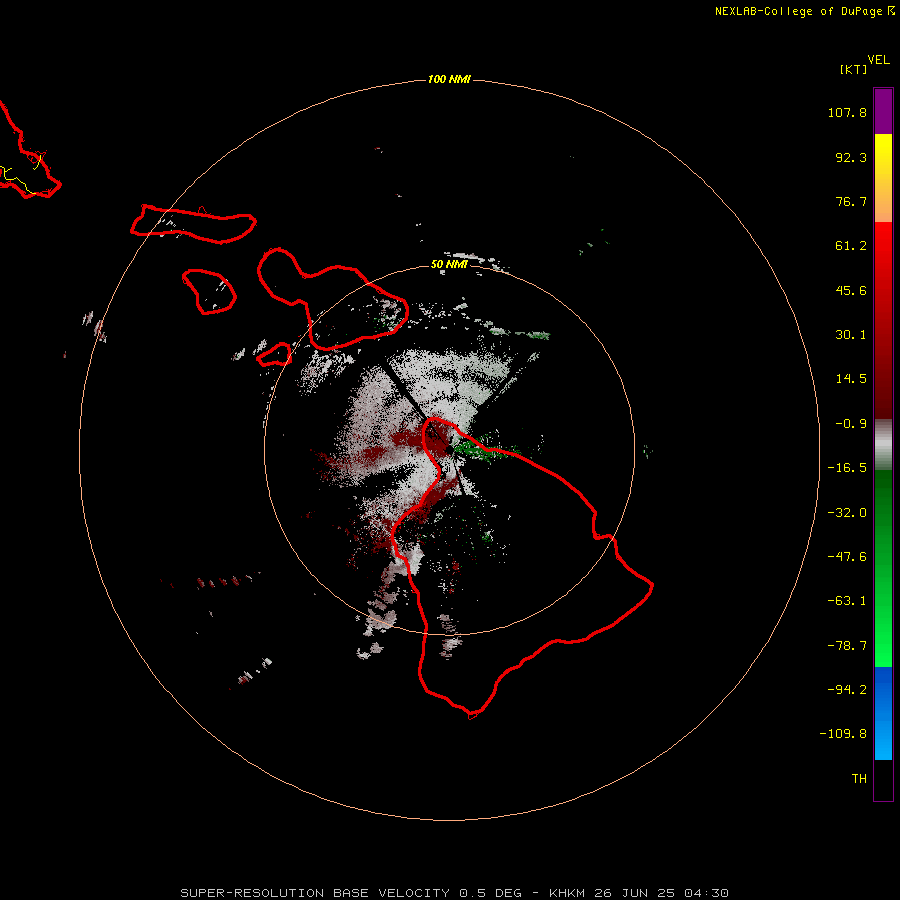900x900 pixels.
Task: Click the 30.1 scale value
Action: coord(851,335)
